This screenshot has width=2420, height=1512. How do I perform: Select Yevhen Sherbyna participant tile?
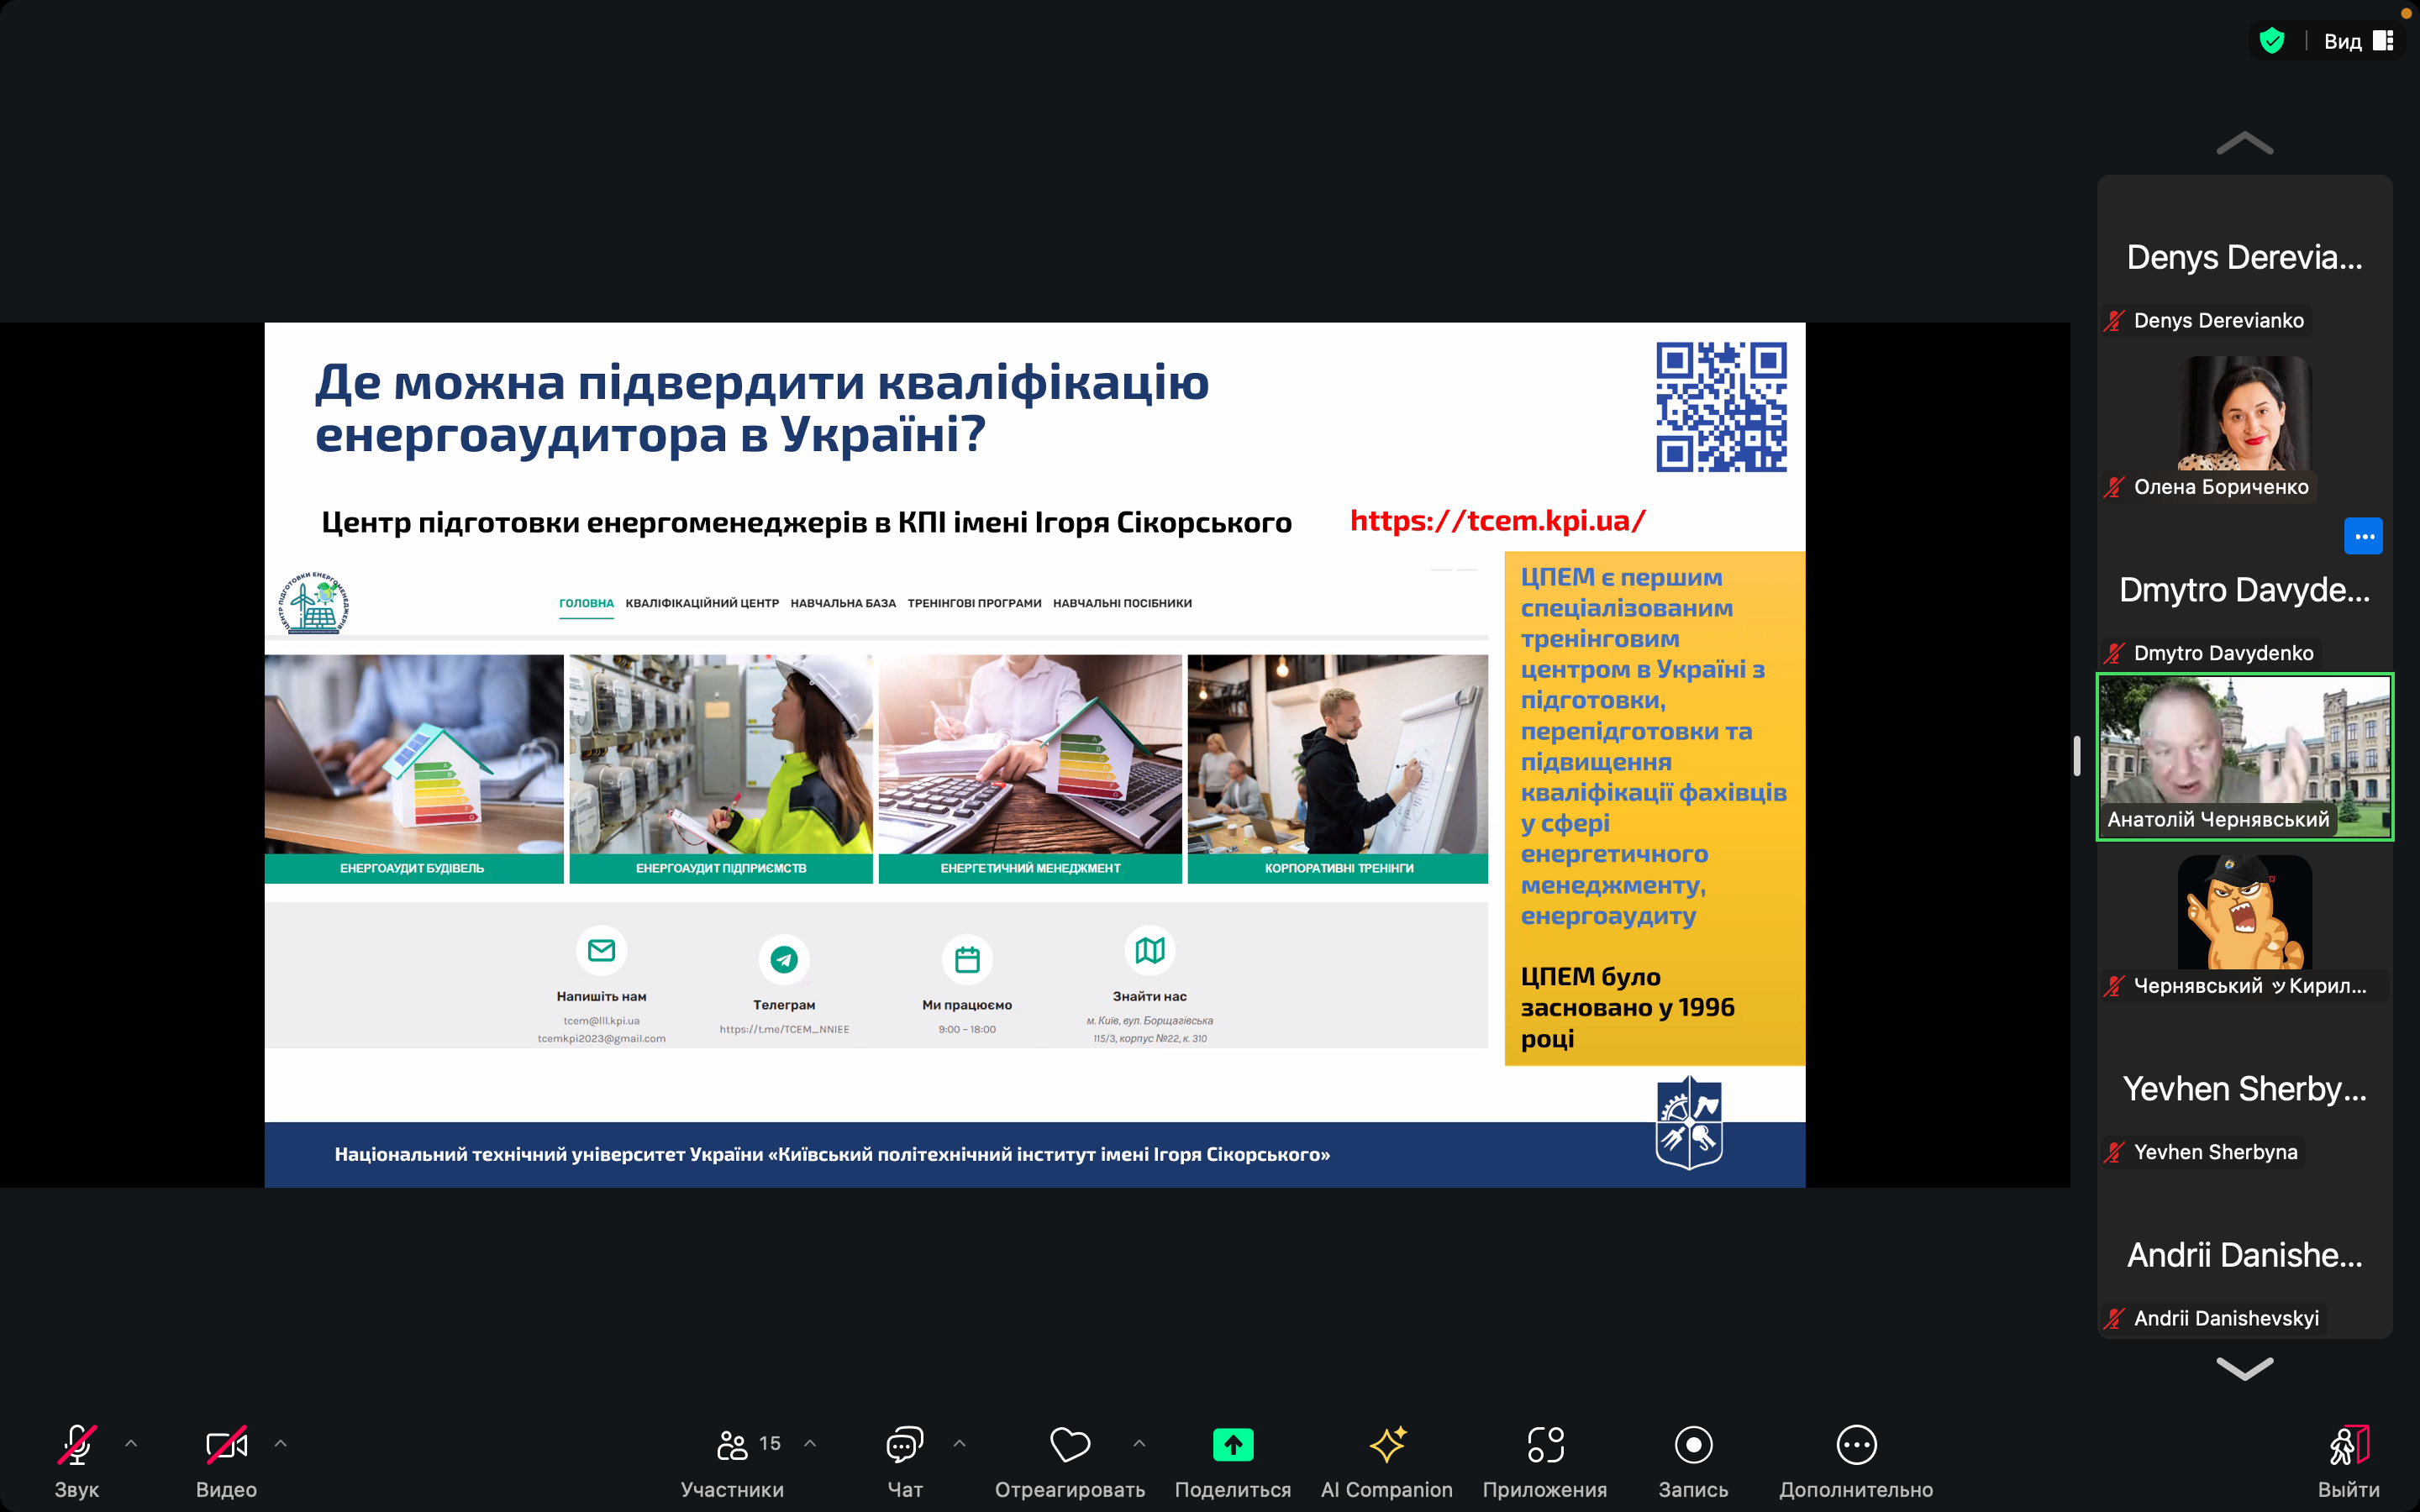pos(2245,1088)
